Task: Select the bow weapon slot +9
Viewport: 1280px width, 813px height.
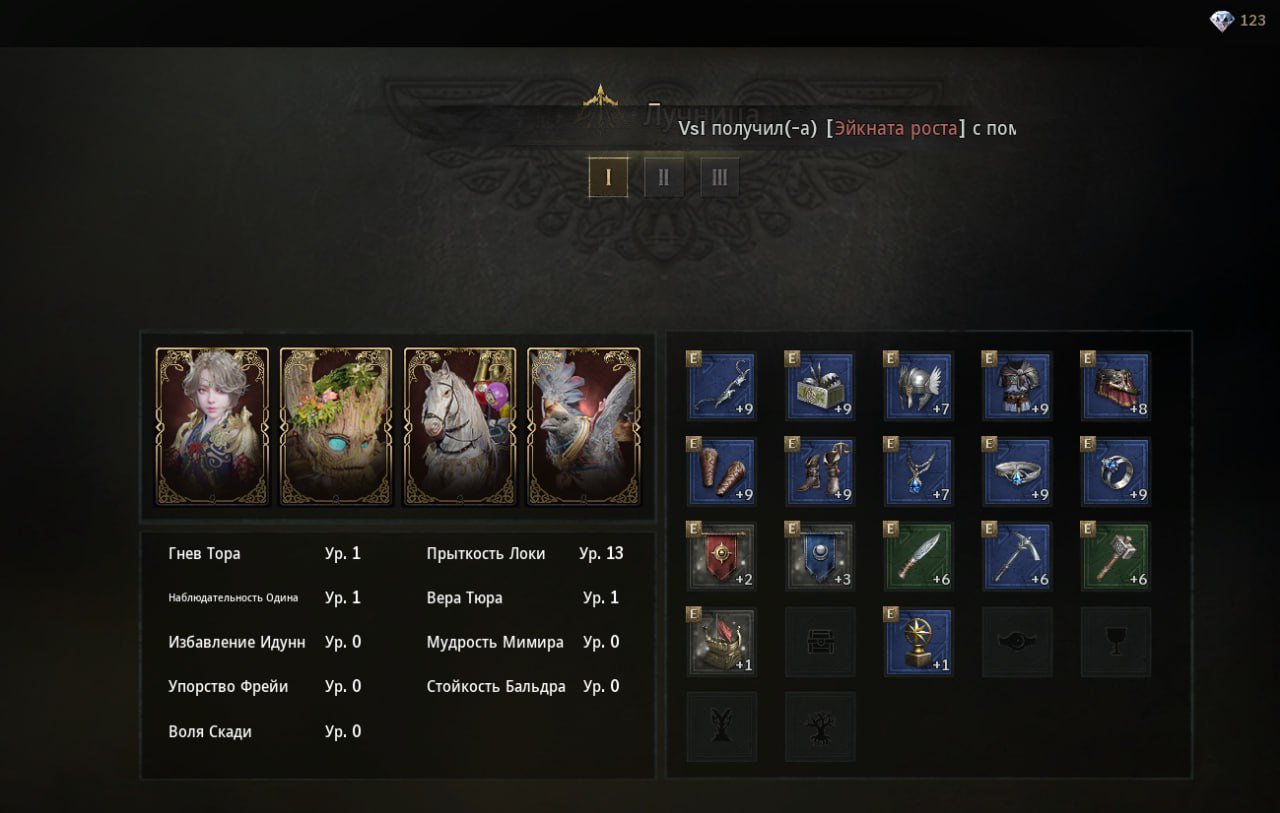Action: pos(721,386)
